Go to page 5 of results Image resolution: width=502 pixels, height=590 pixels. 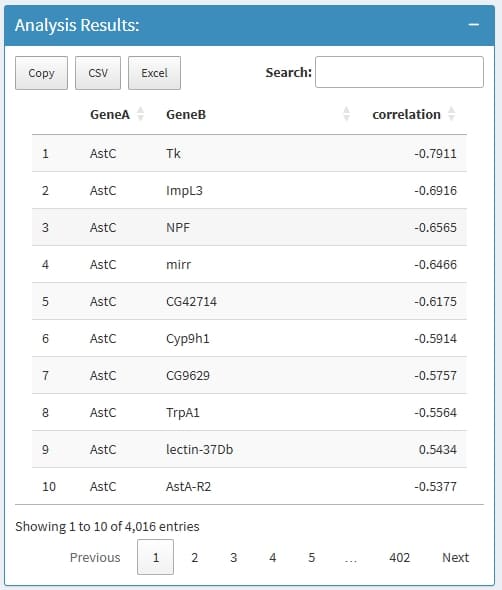[x=312, y=557]
